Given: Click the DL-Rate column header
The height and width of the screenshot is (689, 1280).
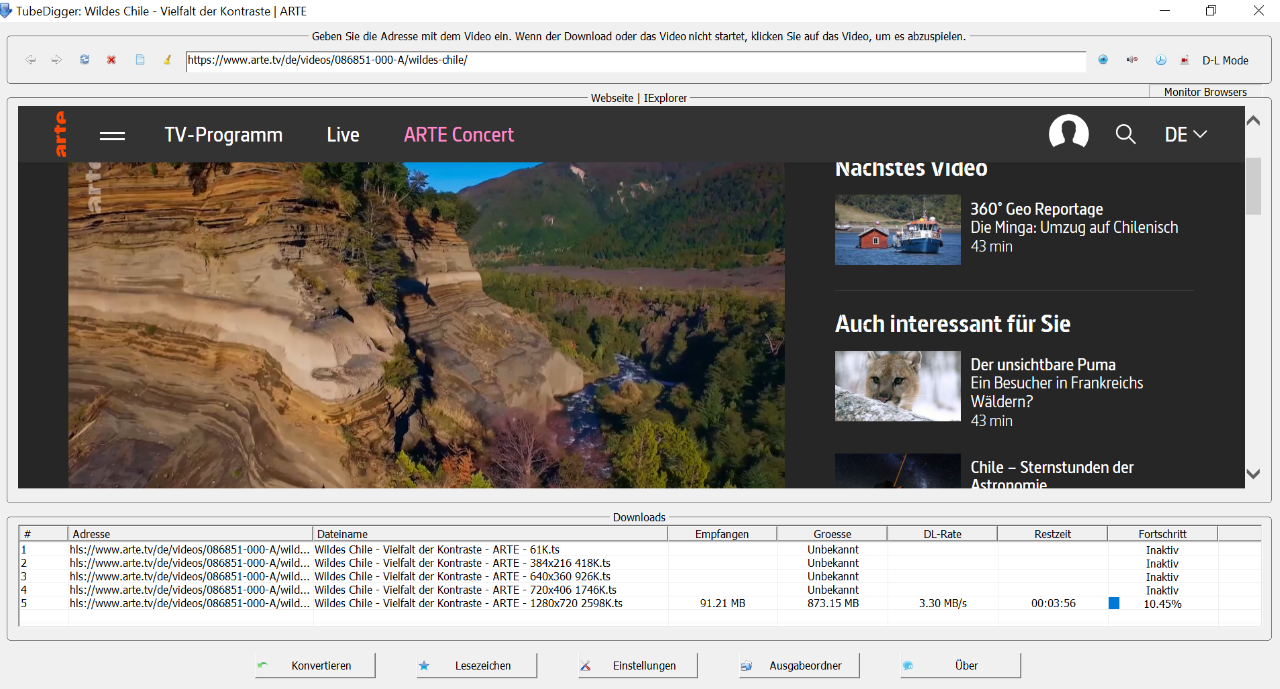Looking at the screenshot, I should click(942, 534).
